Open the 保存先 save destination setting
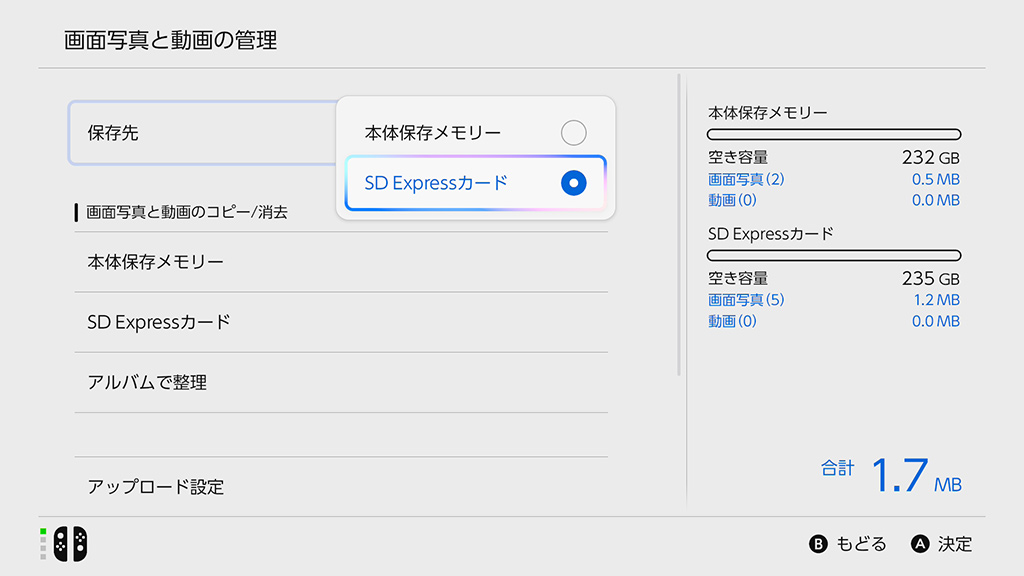 point(200,133)
